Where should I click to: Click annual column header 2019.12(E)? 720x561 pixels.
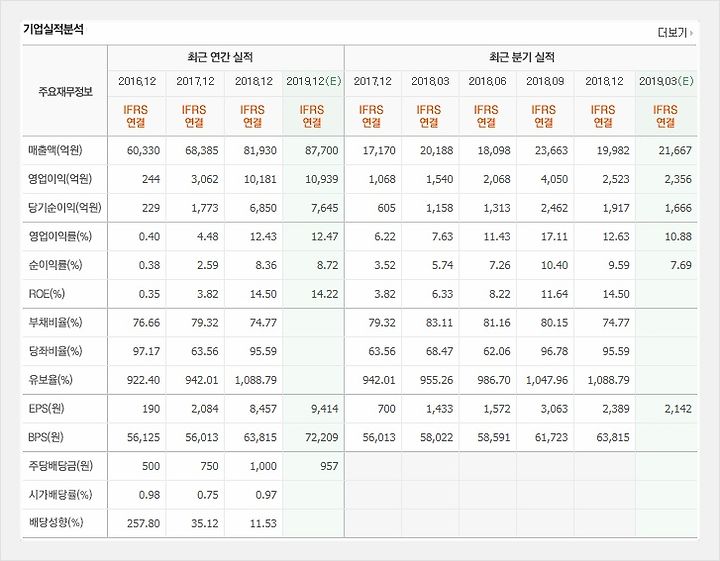(314, 81)
